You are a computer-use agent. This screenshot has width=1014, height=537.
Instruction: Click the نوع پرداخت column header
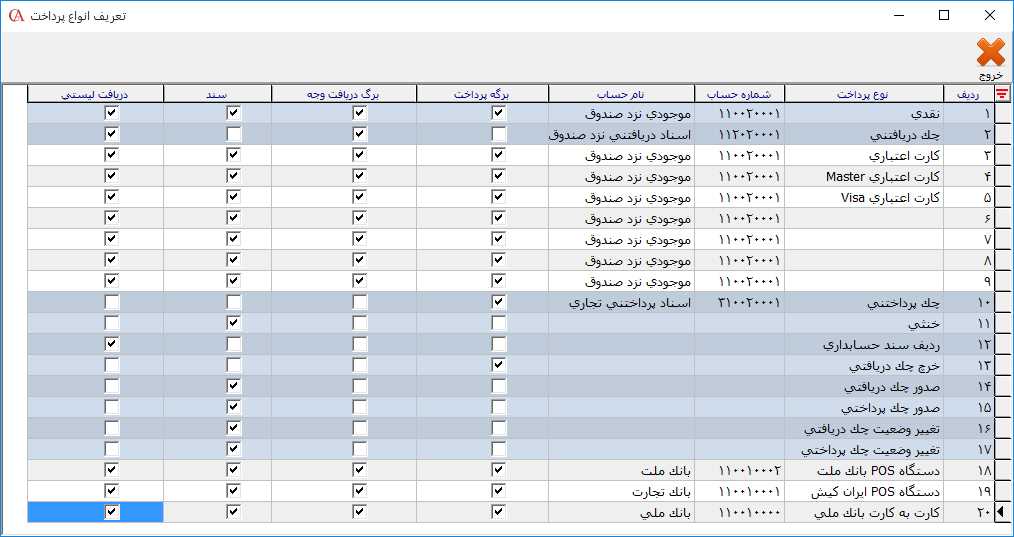[865, 94]
